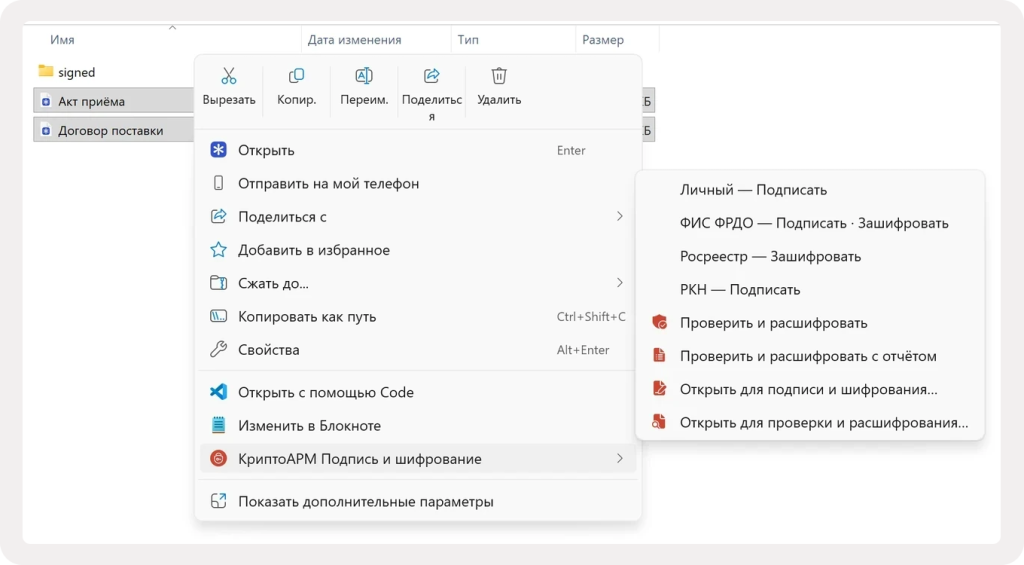The width and height of the screenshot is (1024, 565).
Task: Select Добавить в избранное
Action: 418,250
